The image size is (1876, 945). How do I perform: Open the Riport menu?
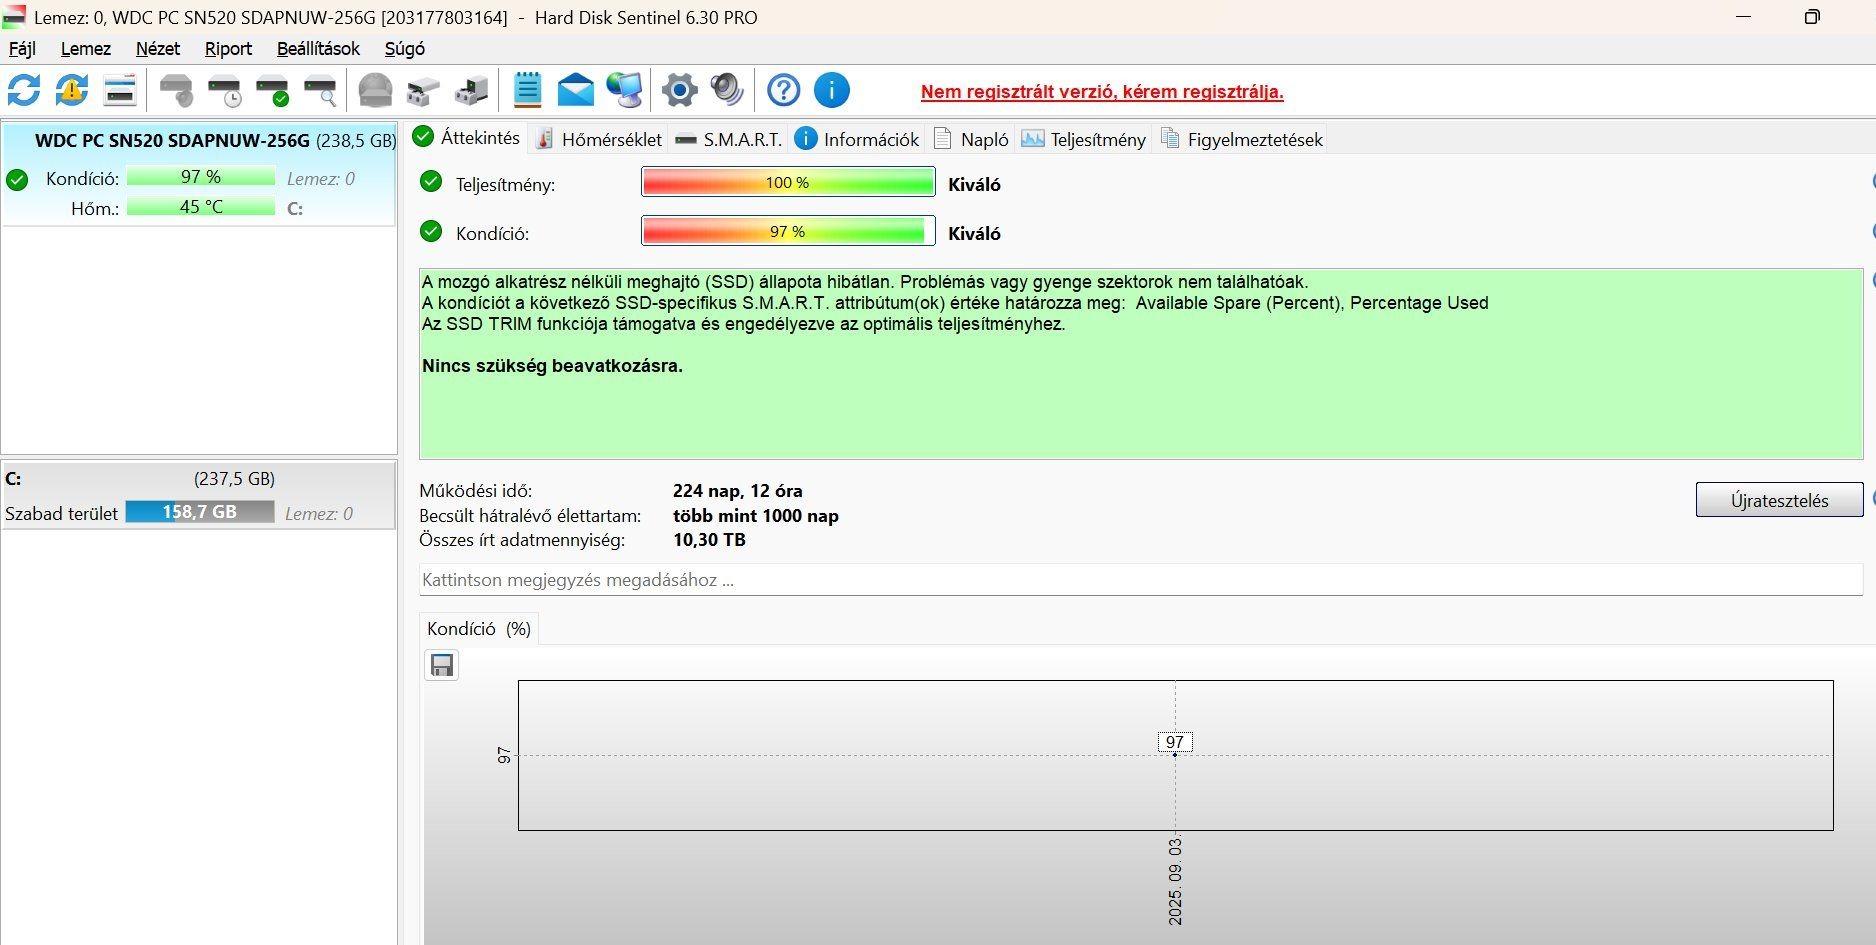pyautogui.click(x=228, y=48)
